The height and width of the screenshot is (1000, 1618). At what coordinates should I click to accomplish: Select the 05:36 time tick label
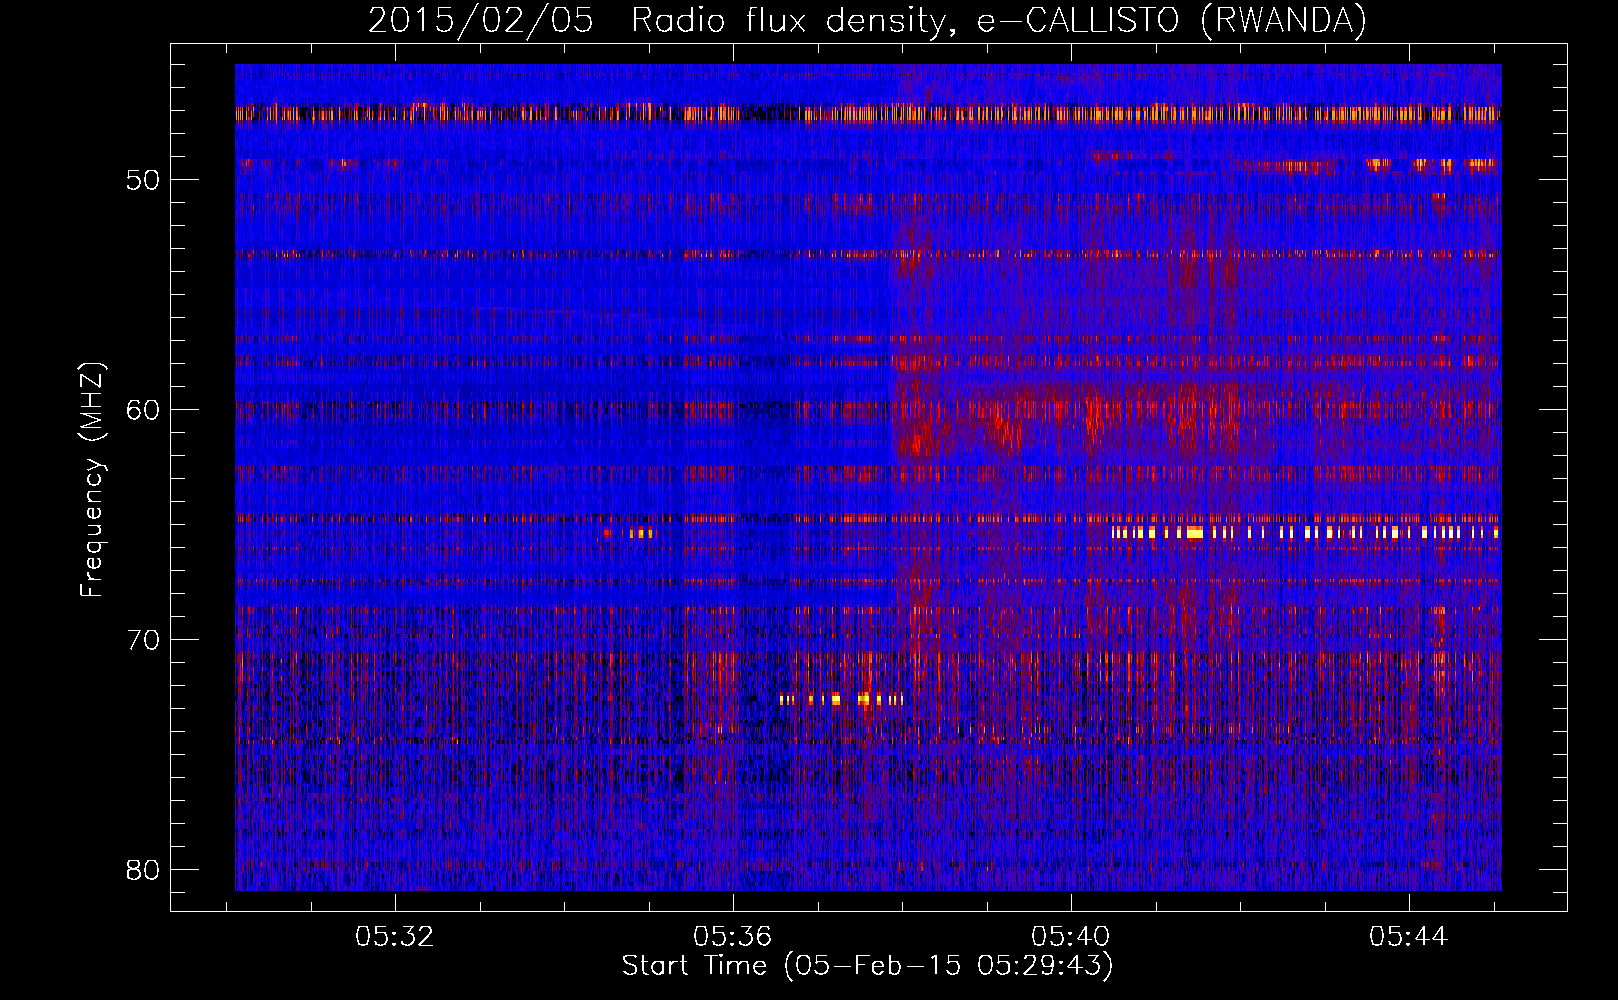(733, 936)
